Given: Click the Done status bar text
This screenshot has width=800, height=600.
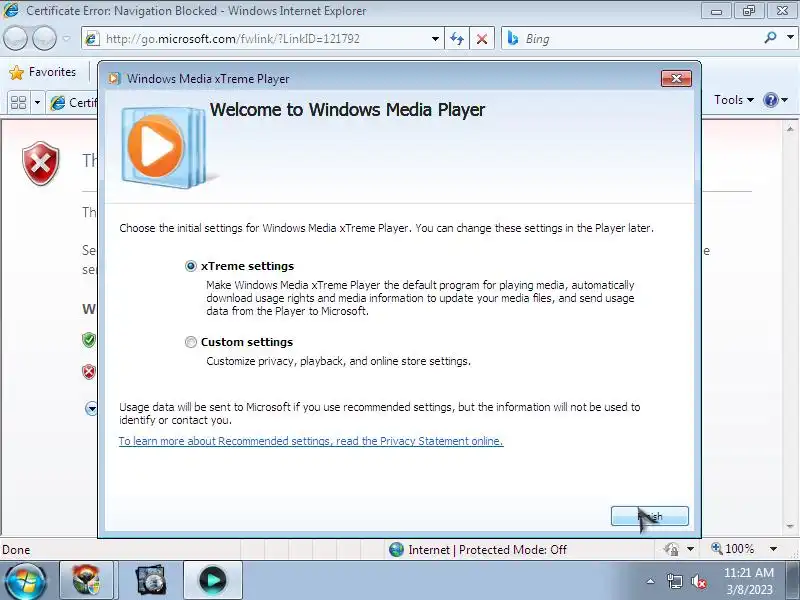Looking at the screenshot, I should [16, 550].
